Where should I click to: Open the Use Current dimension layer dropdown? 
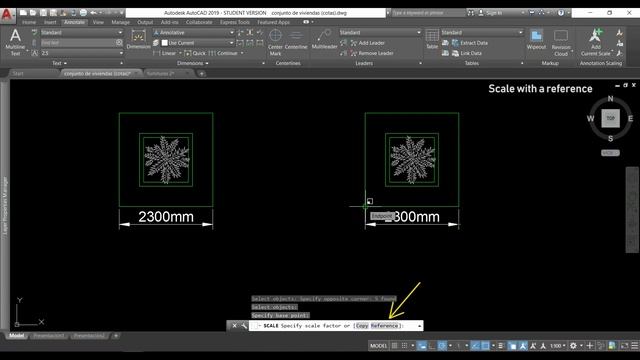tap(198, 43)
